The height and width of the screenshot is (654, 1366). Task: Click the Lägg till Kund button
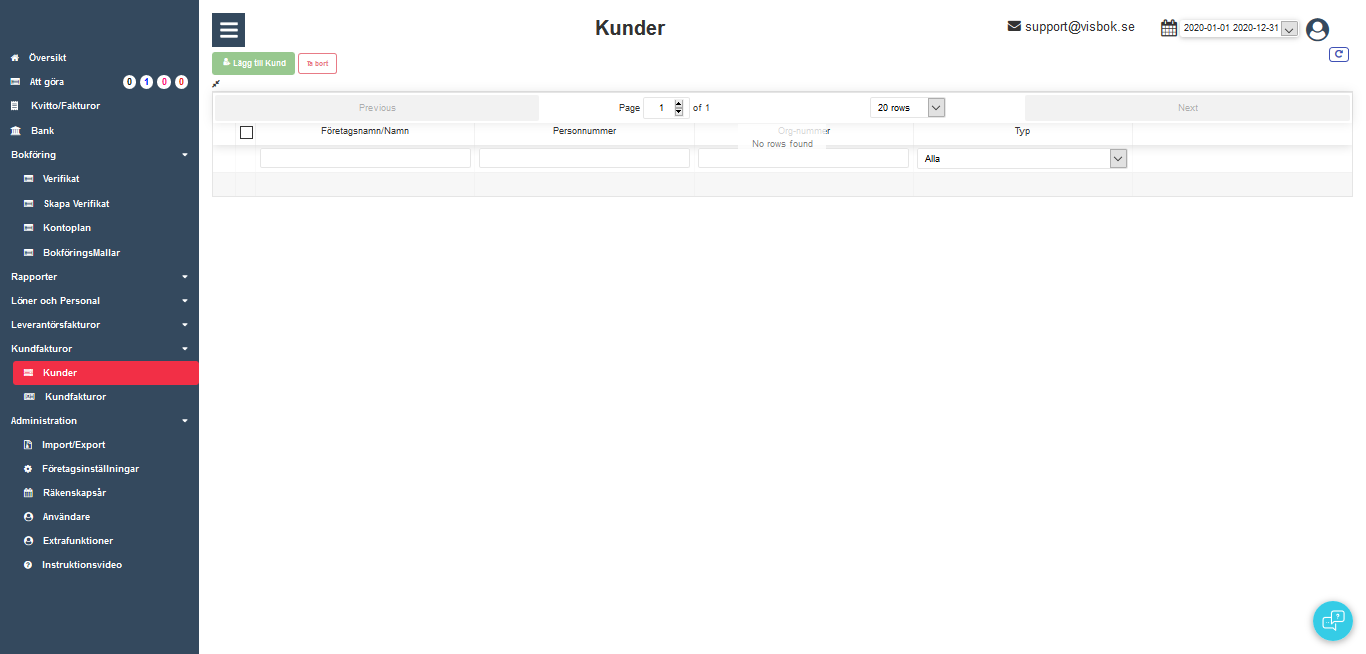253,63
